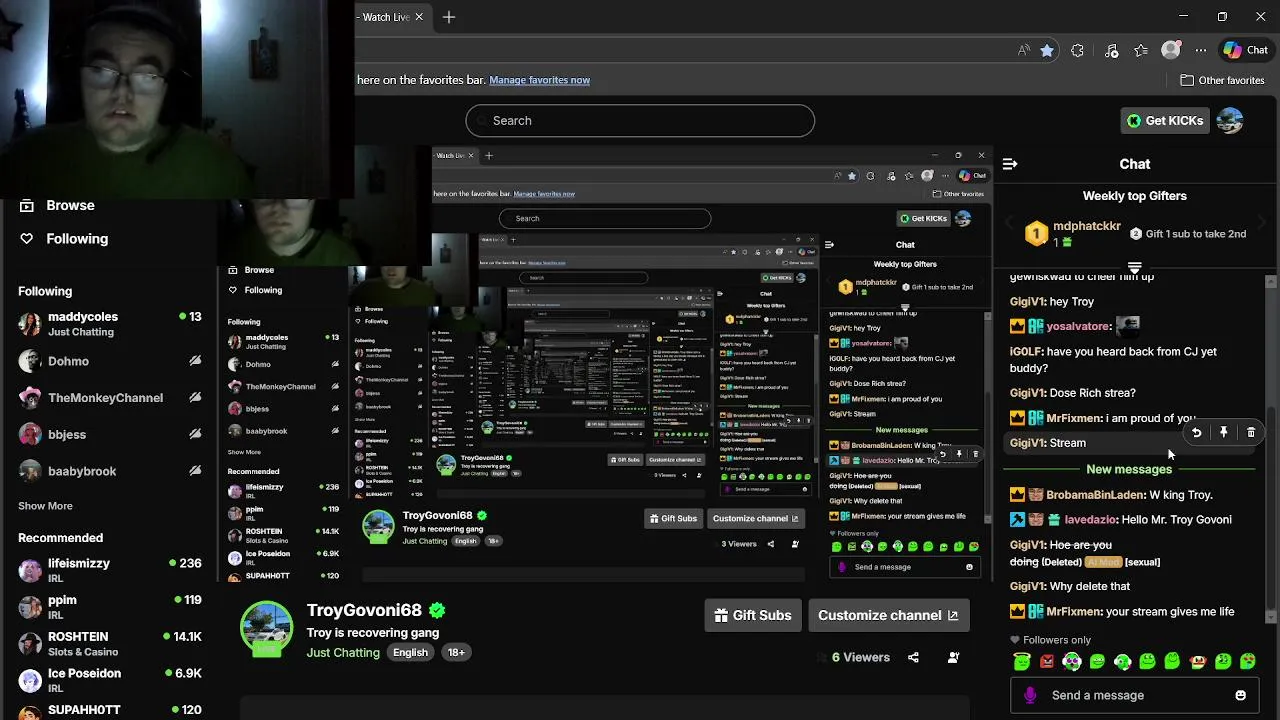Open the TroyGovoni68 profile avatar
Viewport: 1280px width, 720px height.
(x=266, y=628)
